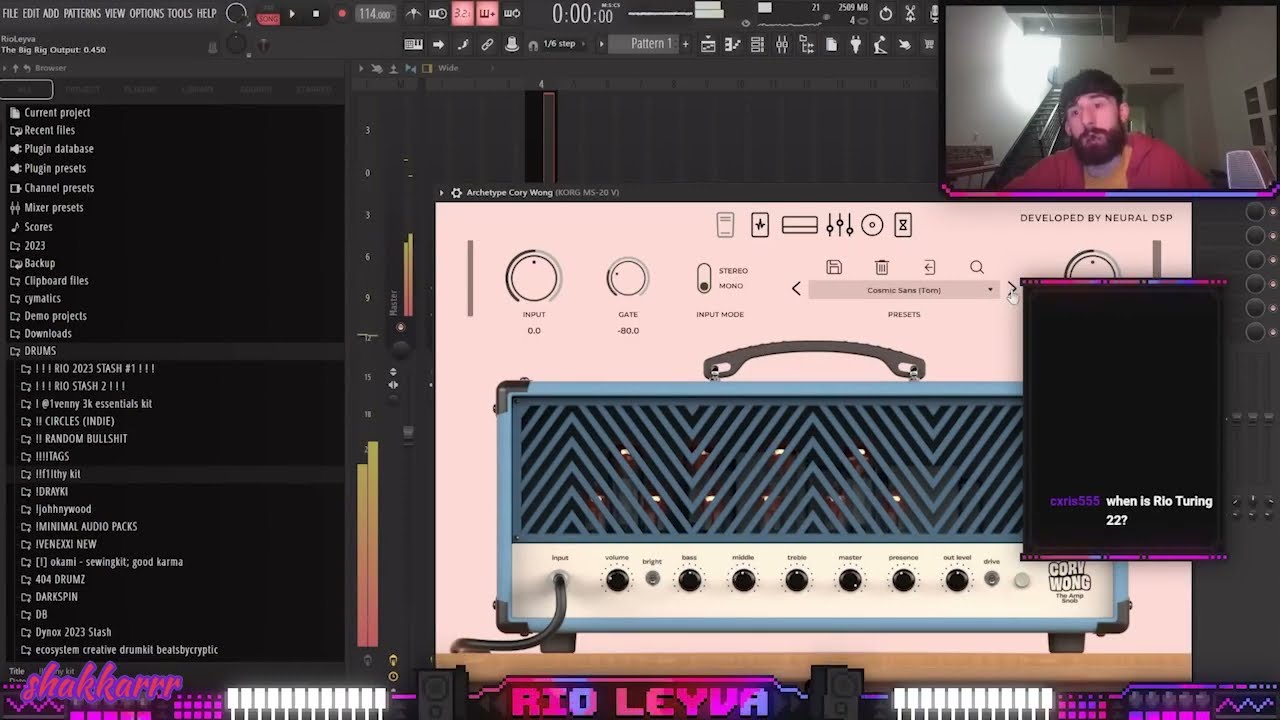Click the amp's treble knob
Image resolution: width=1280 pixels, height=720 pixels.
click(797, 580)
